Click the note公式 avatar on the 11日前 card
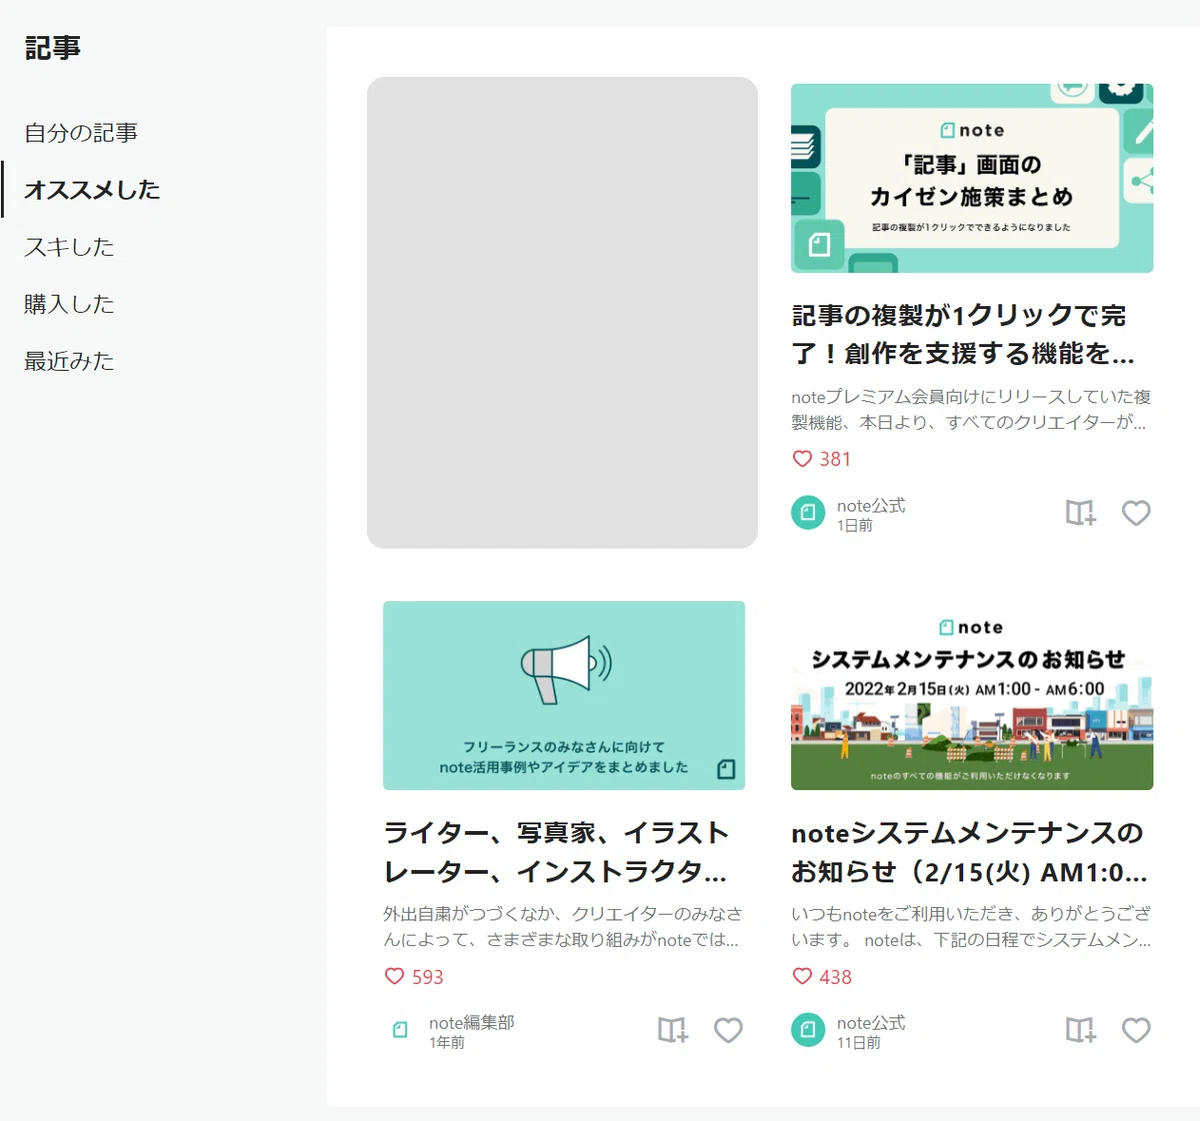The image size is (1200, 1121). [808, 1030]
